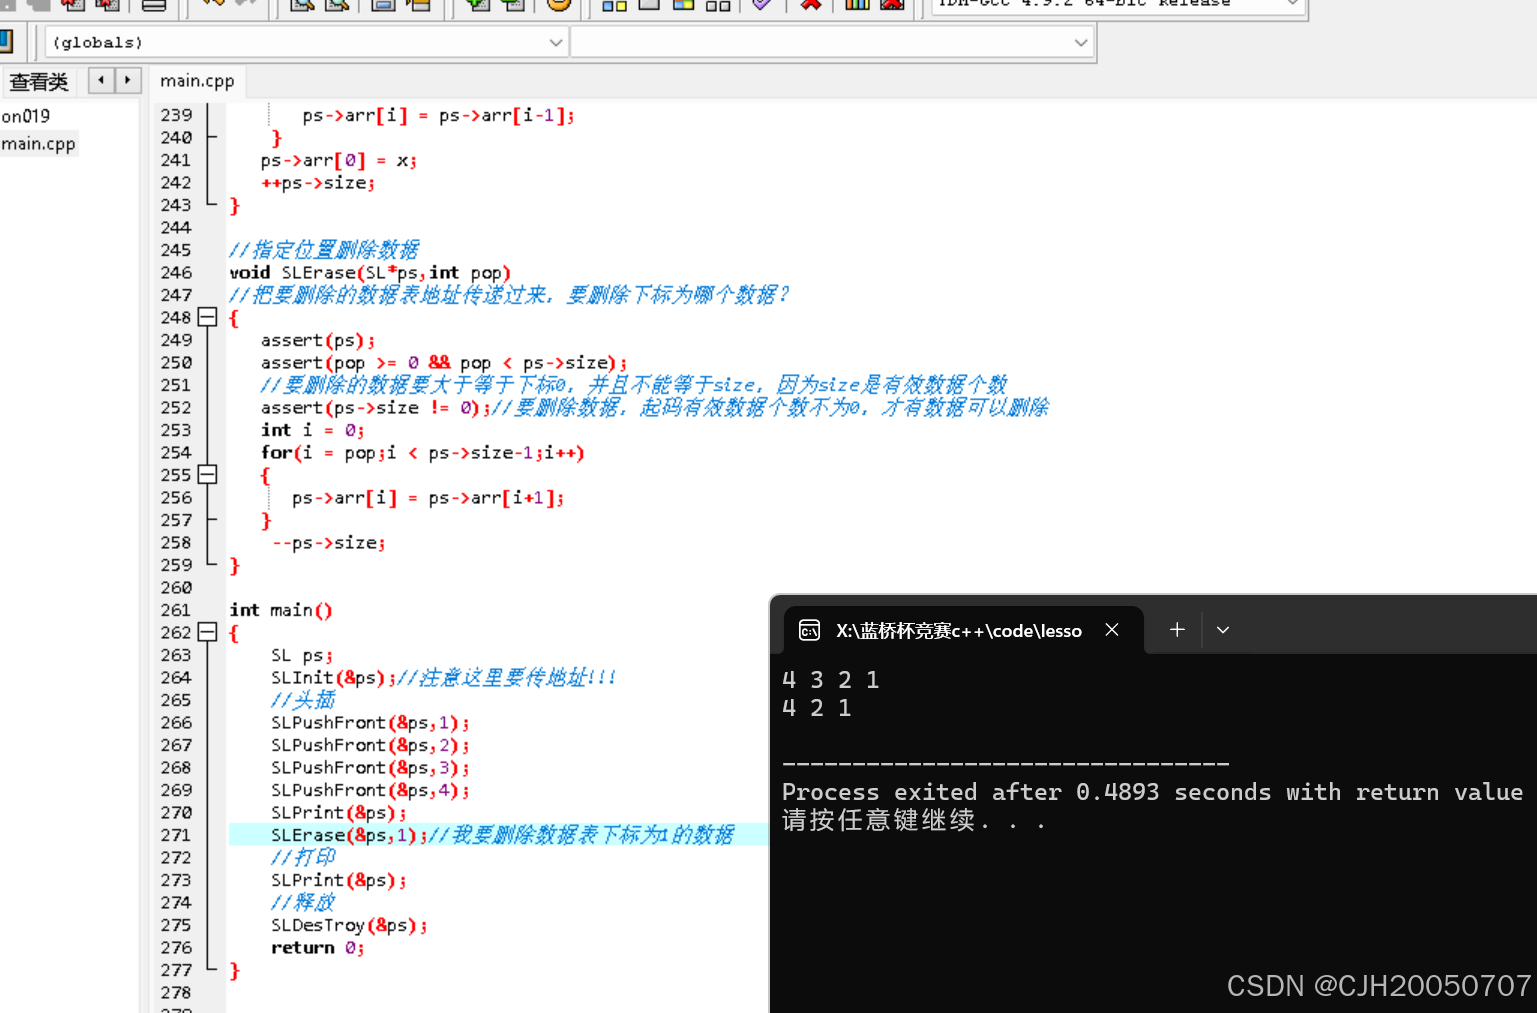Viewport: 1537px width, 1013px height.
Task: Open a new terminal tab with the plus button
Action: click(x=1177, y=630)
